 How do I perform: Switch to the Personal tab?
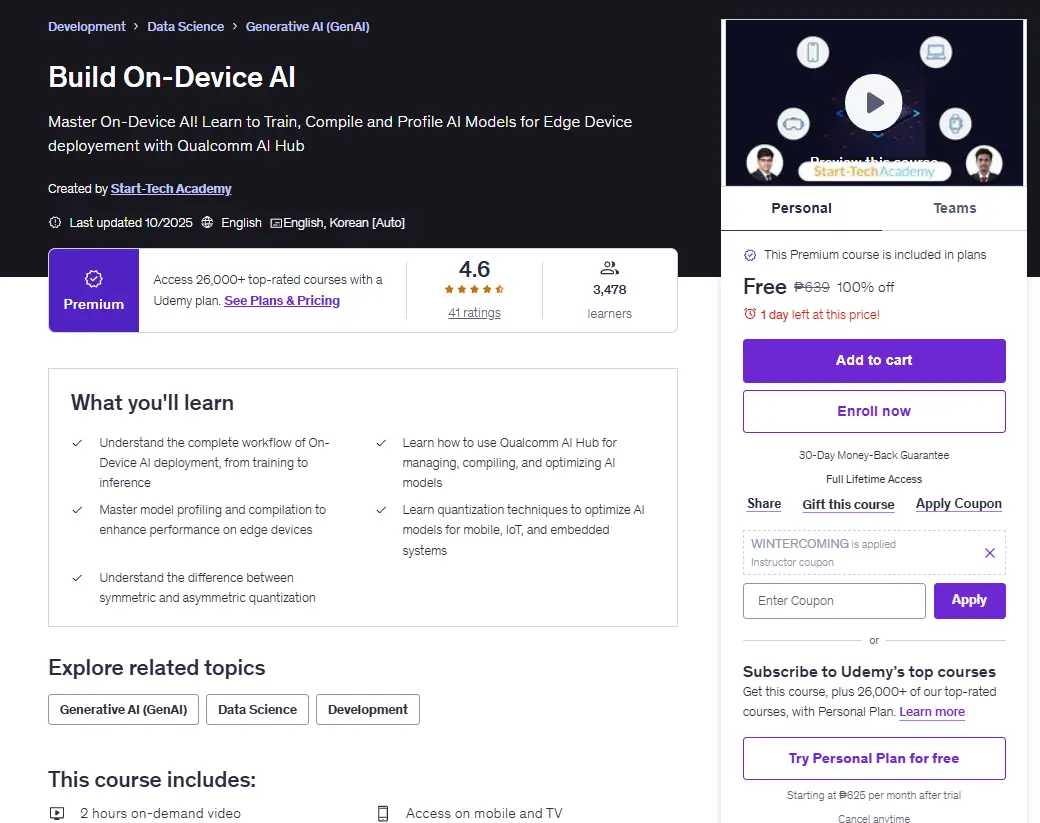(x=801, y=208)
